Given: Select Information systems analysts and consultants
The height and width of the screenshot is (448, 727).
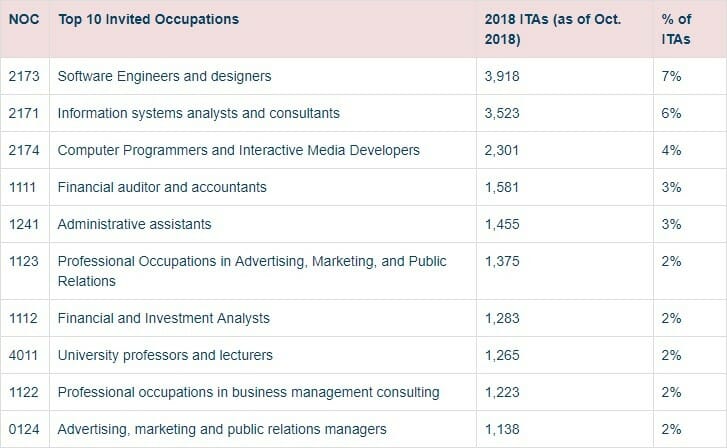Looking at the screenshot, I should coord(198,113).
